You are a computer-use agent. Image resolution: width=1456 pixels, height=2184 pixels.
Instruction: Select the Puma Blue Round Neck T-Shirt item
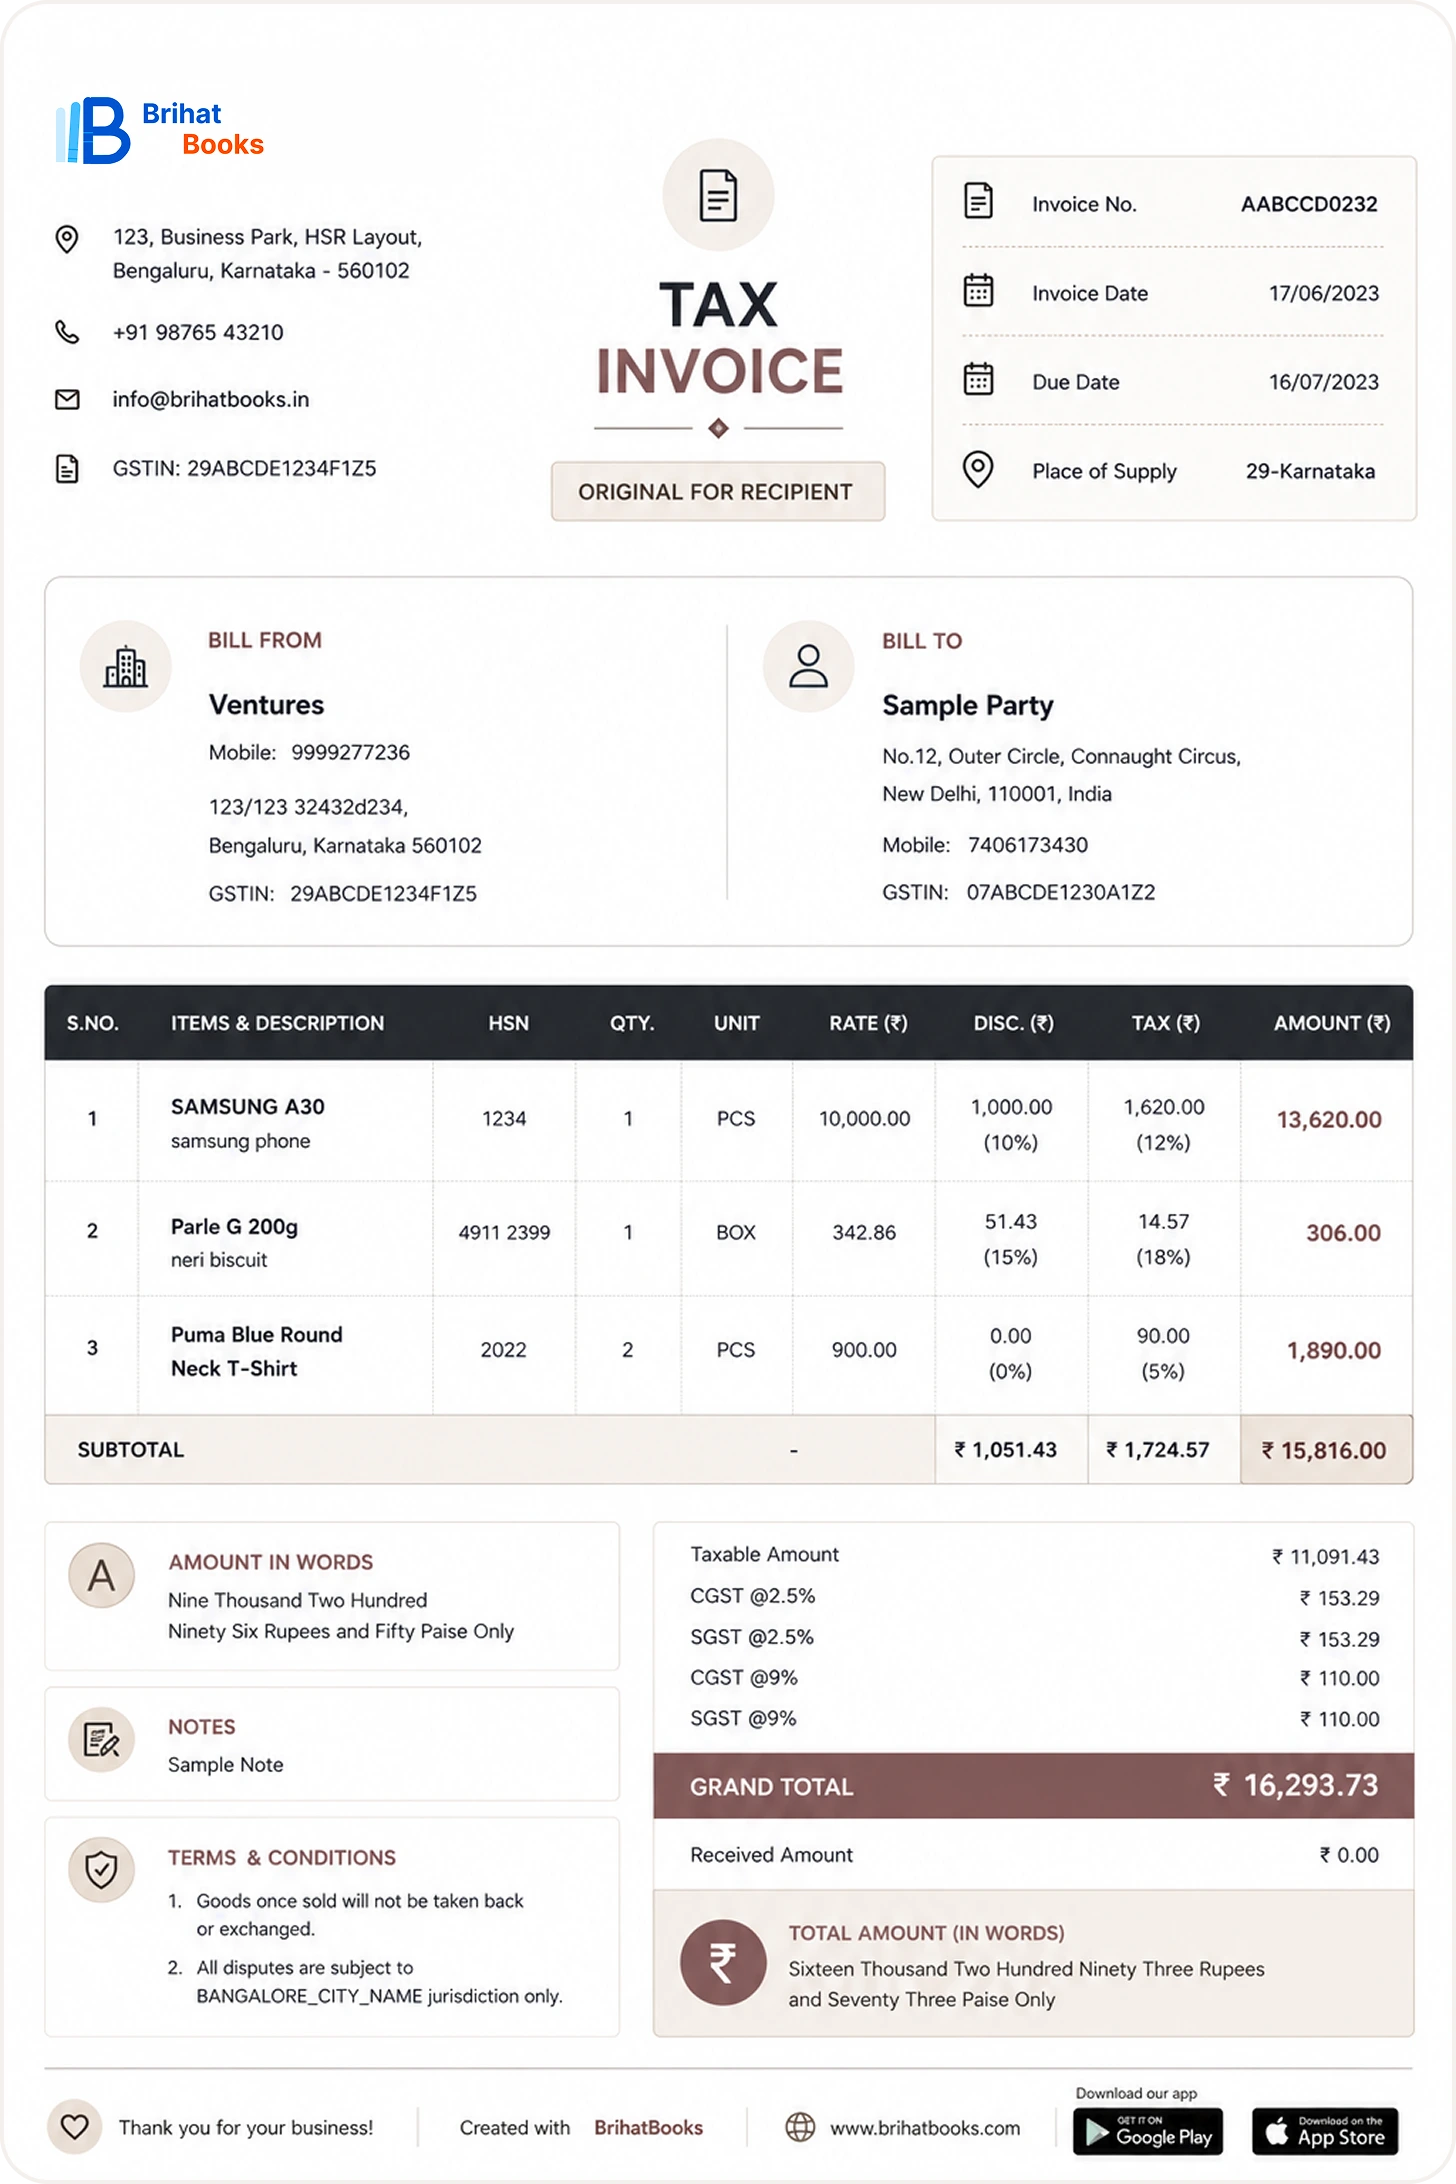pos(257,1351)
